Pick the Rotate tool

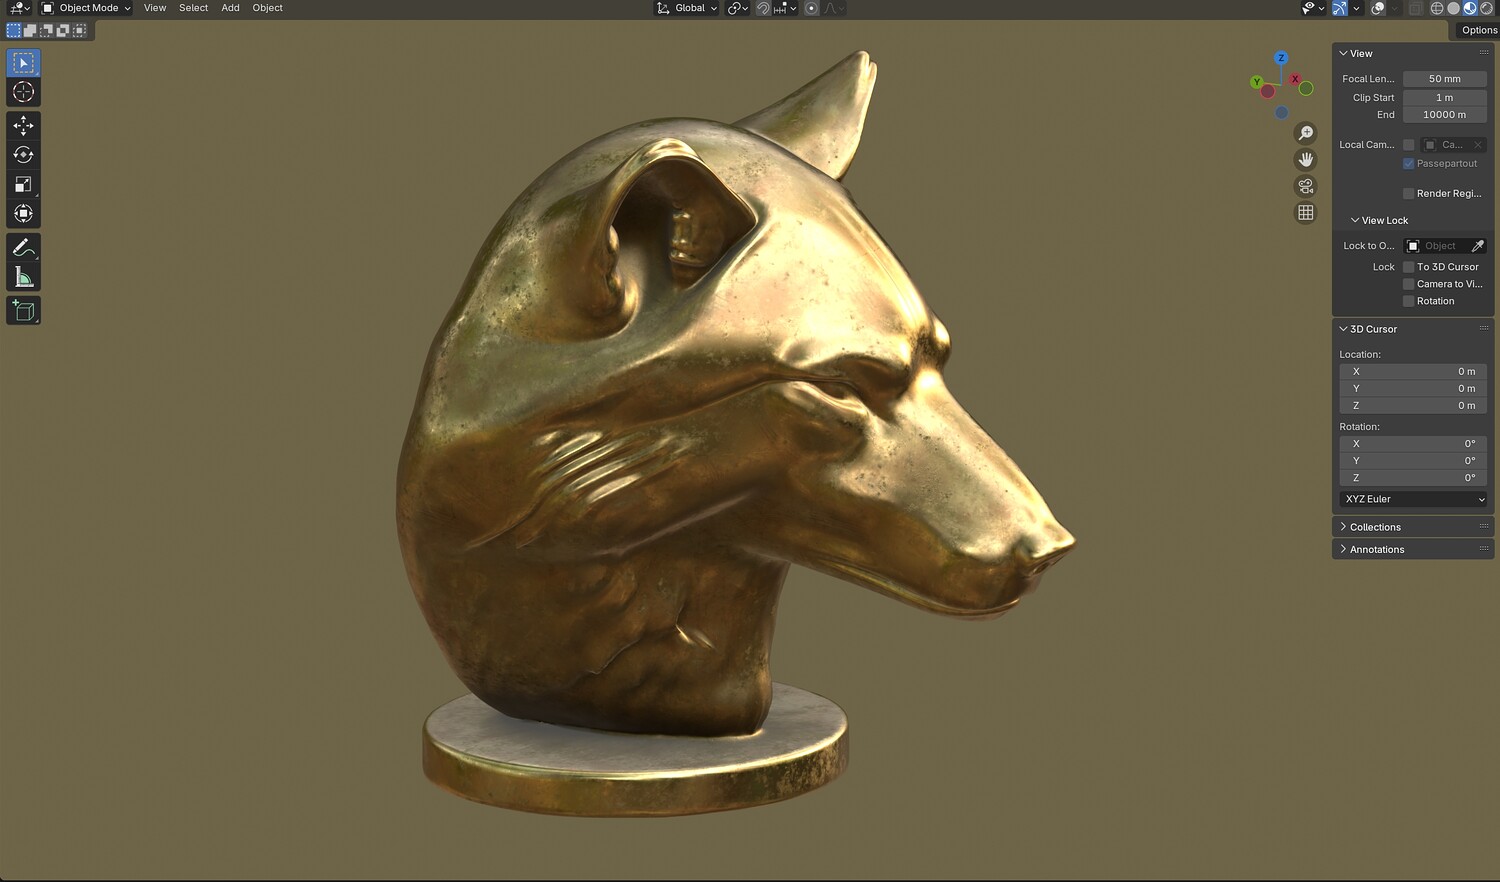pos(23,155)
